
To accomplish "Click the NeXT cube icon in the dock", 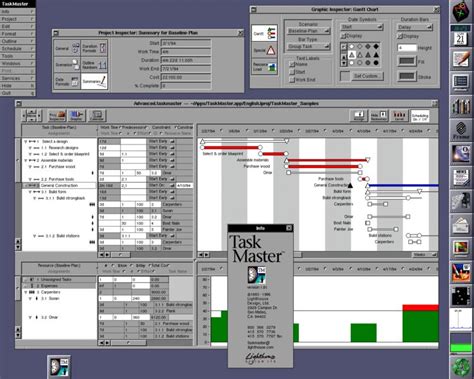I will [461, 12].
